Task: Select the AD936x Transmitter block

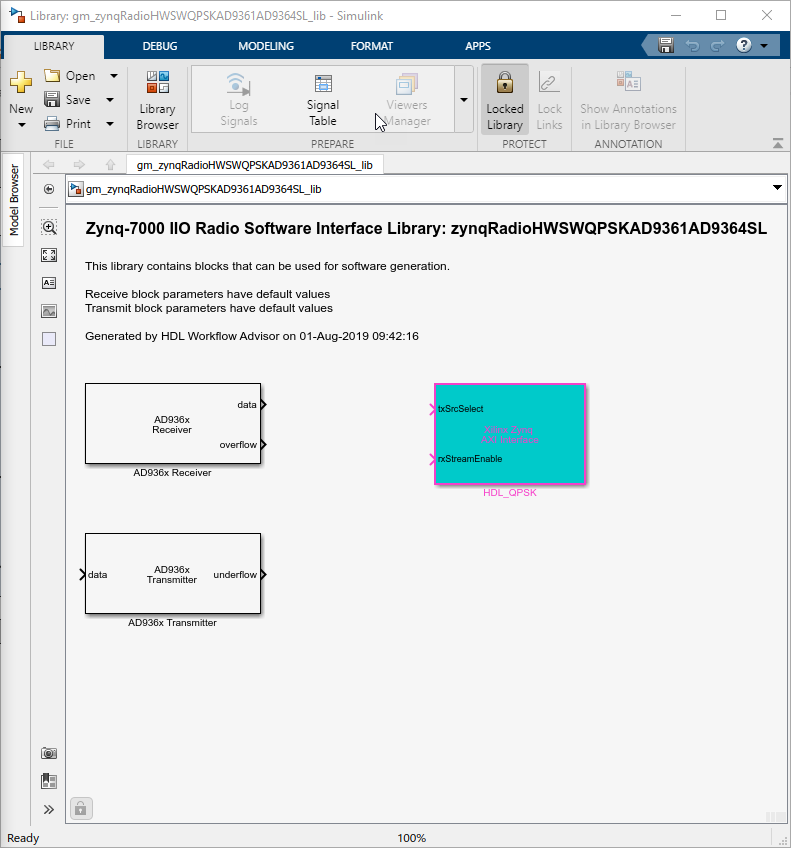Action: pos(173,574)
